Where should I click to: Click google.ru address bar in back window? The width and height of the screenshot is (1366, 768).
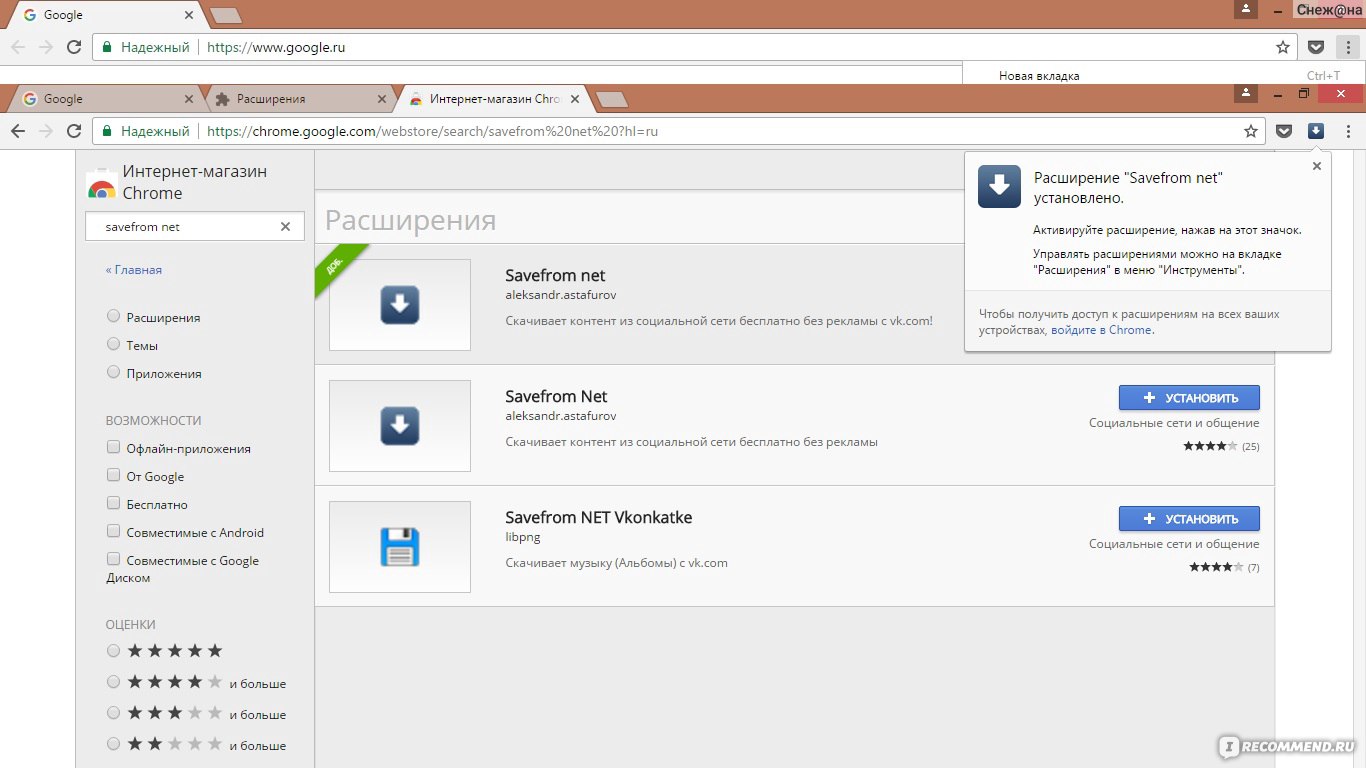695,47
